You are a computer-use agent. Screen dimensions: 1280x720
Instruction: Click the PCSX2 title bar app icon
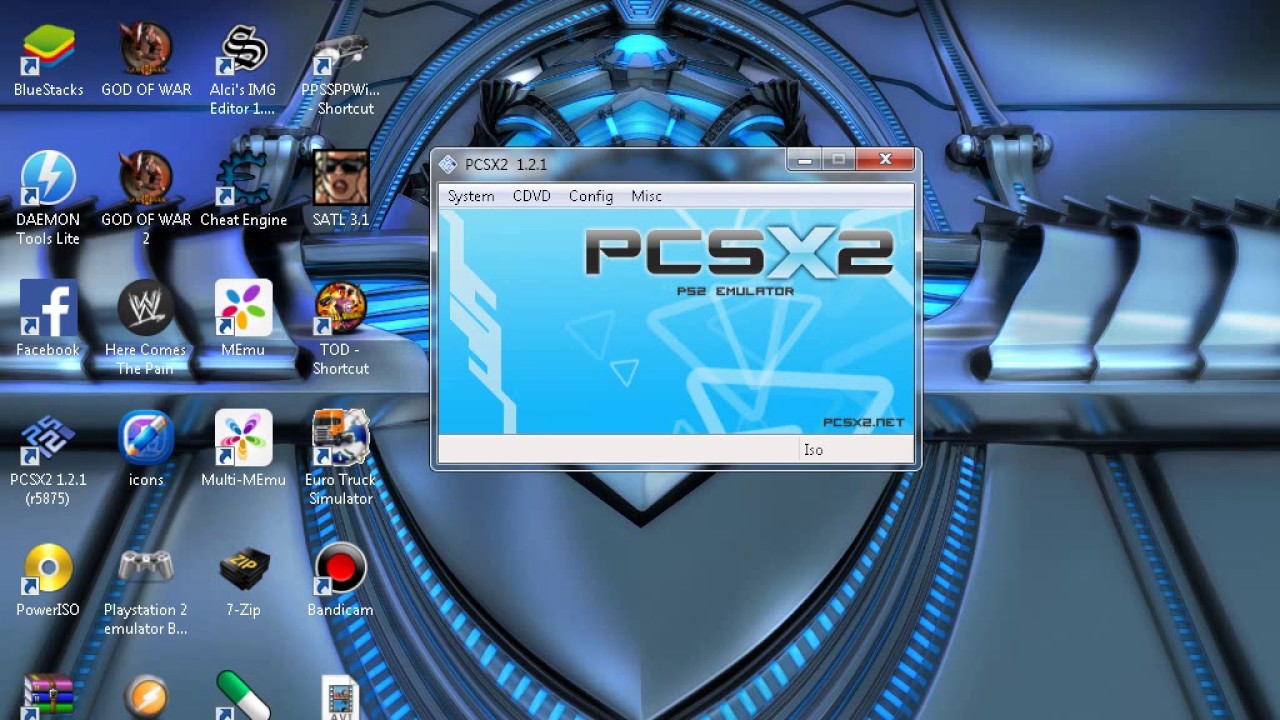click(448, 164)
